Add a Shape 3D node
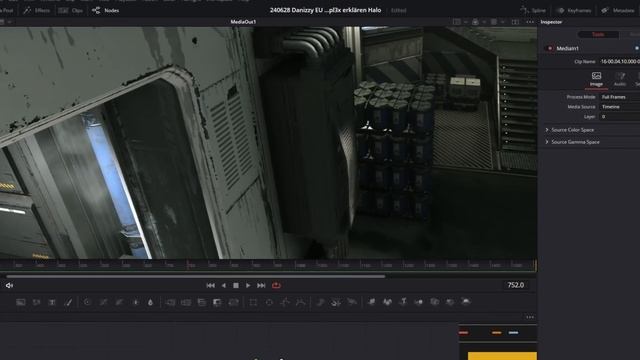The image size is (640, 360). (x=387, y=302)
